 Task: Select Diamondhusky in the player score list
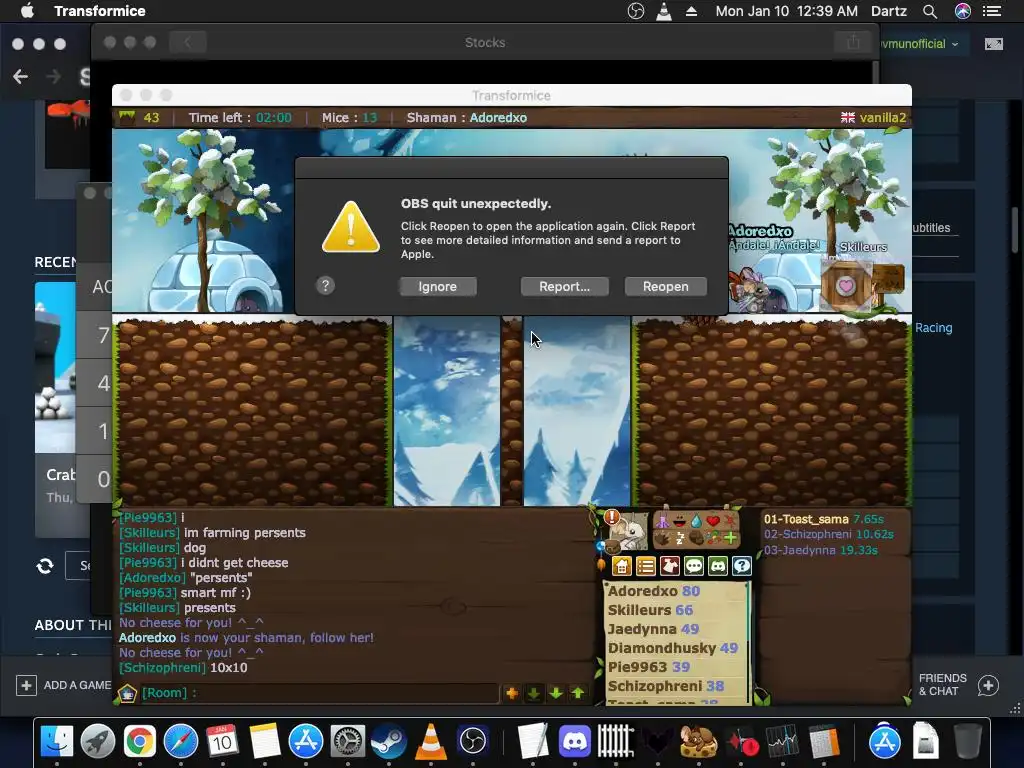point(673,648)
